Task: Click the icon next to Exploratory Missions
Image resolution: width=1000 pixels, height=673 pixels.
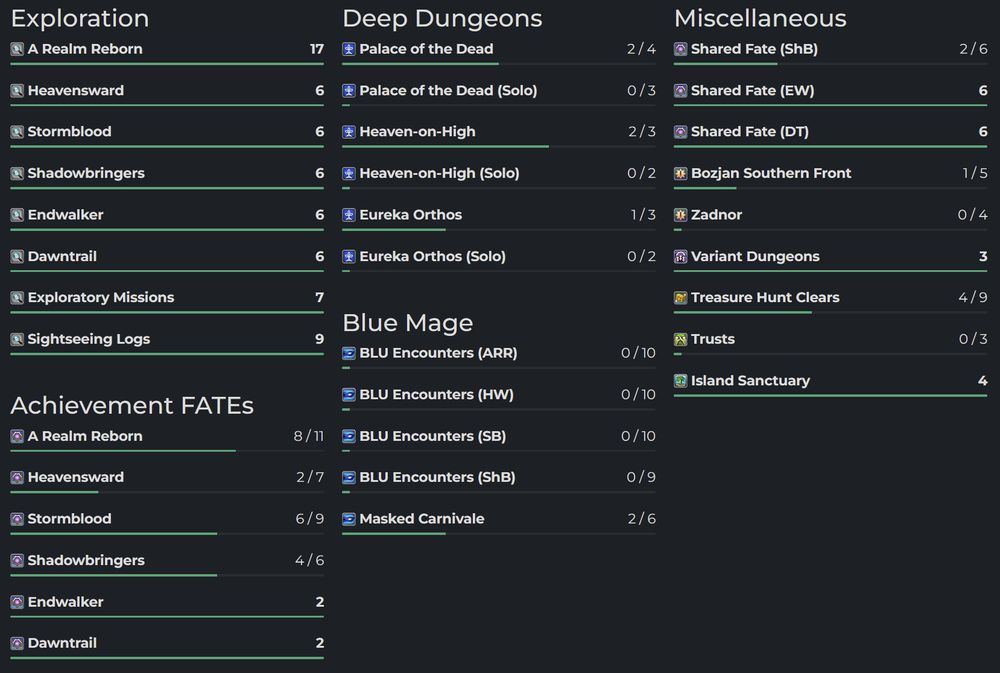Action: (x=17, y=298)
